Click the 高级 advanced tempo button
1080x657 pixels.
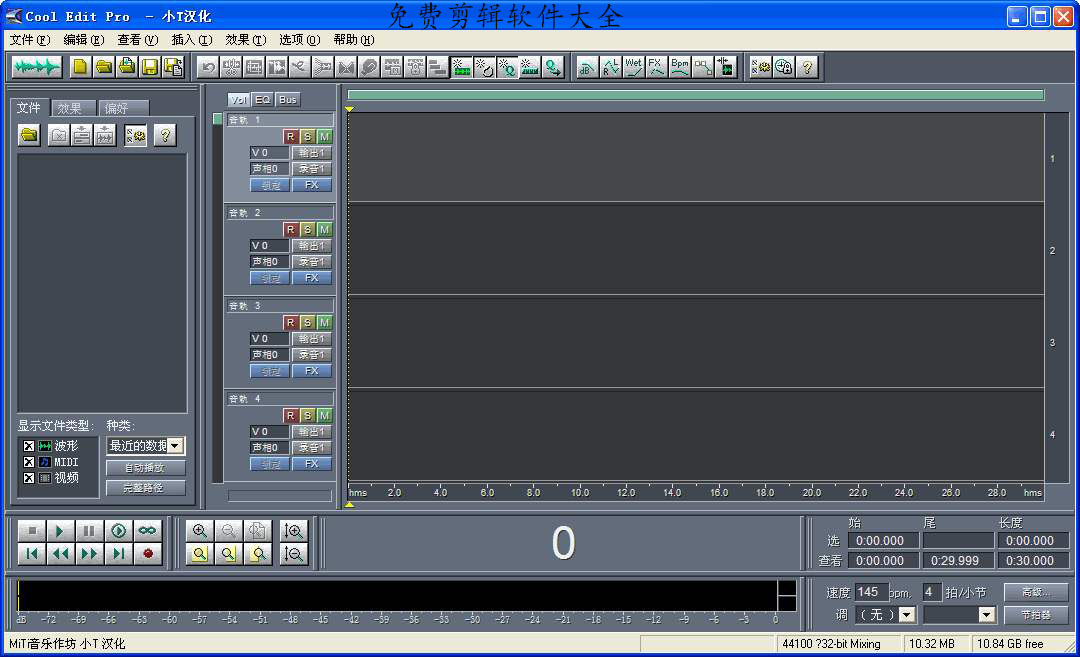[1036, 592]
